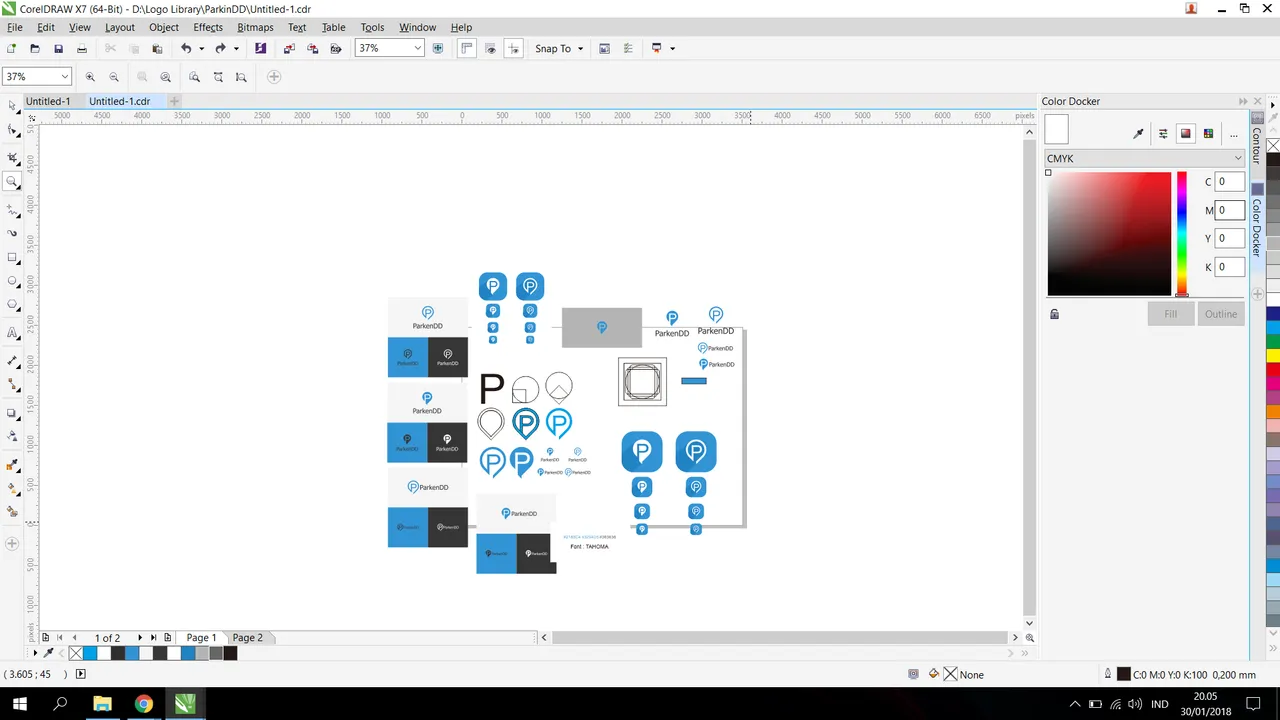1280x720 pixels.
Task: Click the K value input field
Action: coord(1230,267)
